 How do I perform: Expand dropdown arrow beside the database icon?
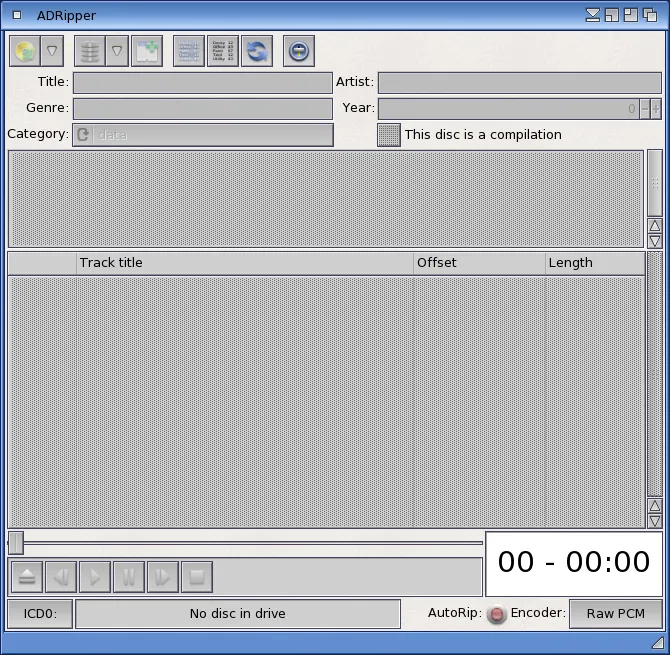117,51
